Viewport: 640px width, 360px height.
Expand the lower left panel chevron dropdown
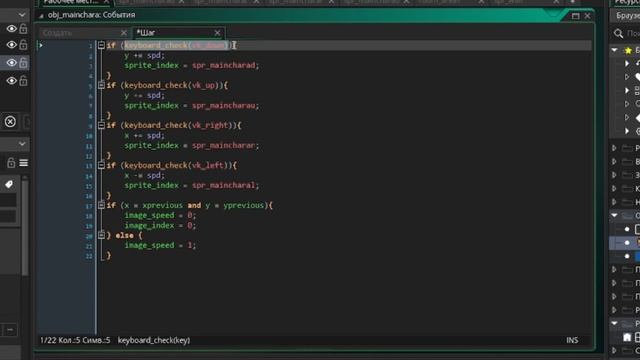(x=22, y=144)
